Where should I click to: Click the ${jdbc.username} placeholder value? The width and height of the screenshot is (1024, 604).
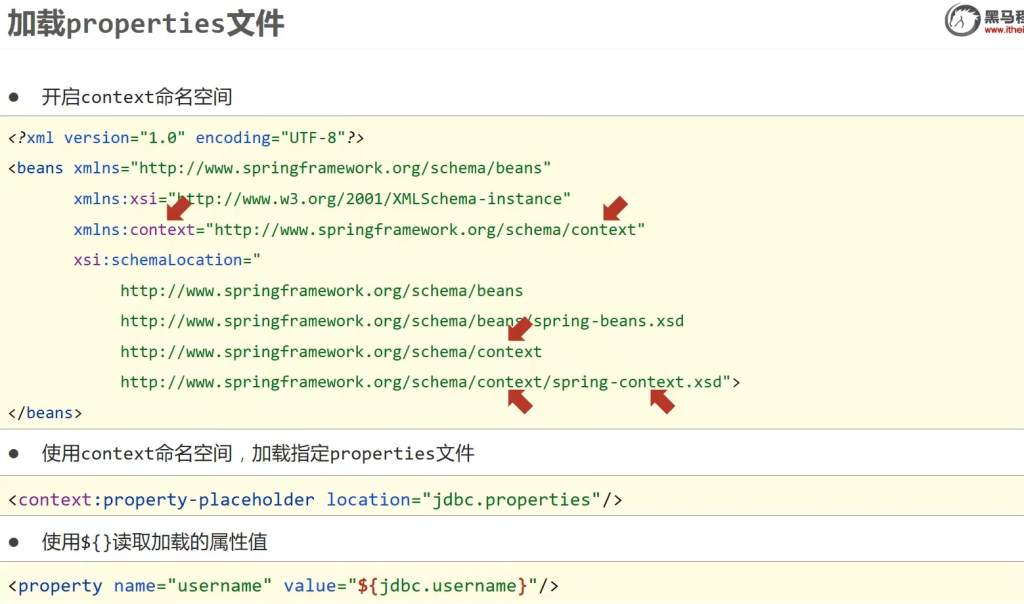(x=440, y=586)
